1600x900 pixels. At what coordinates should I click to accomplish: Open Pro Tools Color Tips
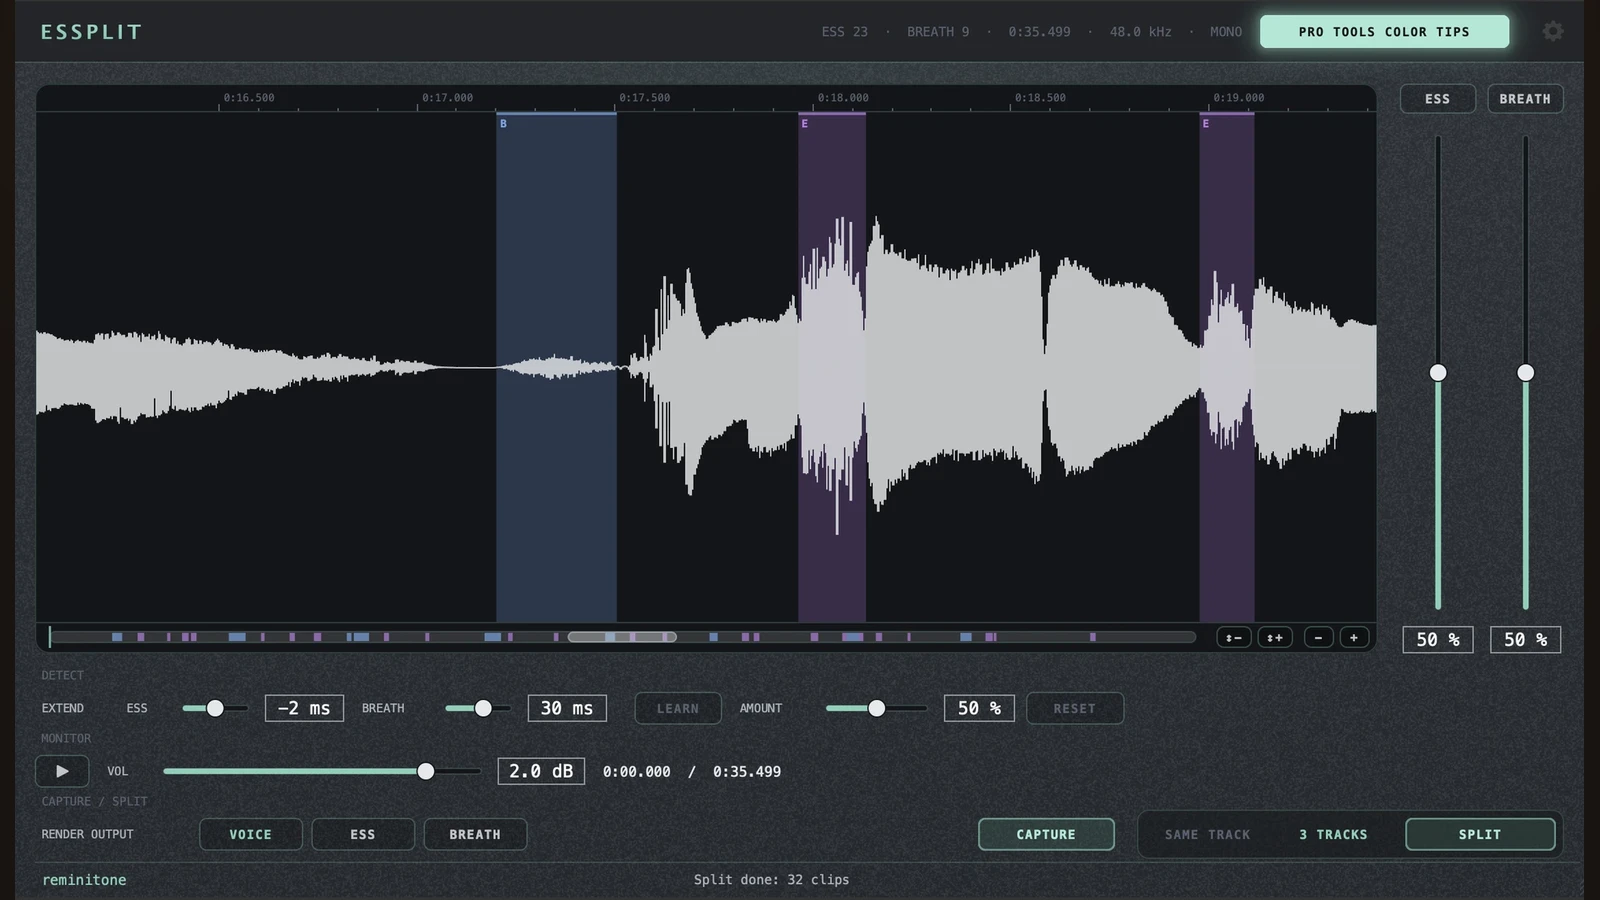click(x=1384, y=32)
